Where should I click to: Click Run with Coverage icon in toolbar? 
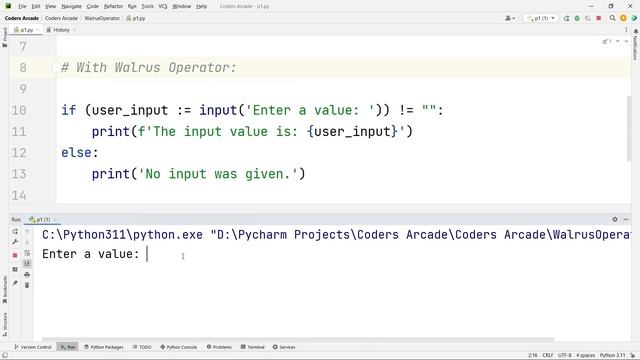588,18
